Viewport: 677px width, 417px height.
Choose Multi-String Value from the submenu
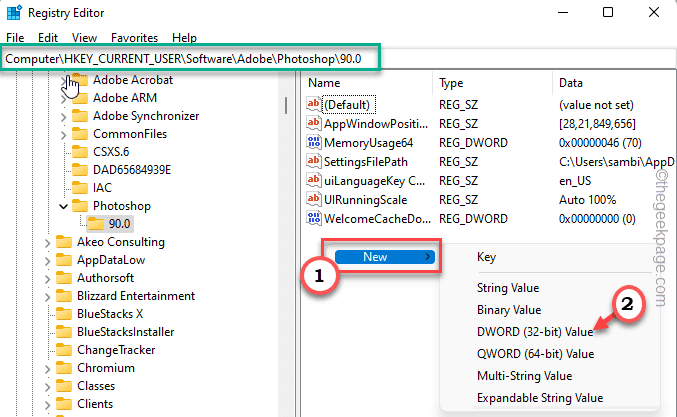coord(524,376)
